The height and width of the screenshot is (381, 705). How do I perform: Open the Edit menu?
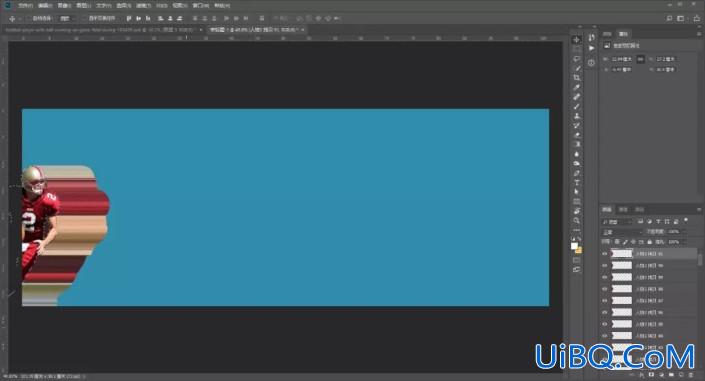[45, 5]
